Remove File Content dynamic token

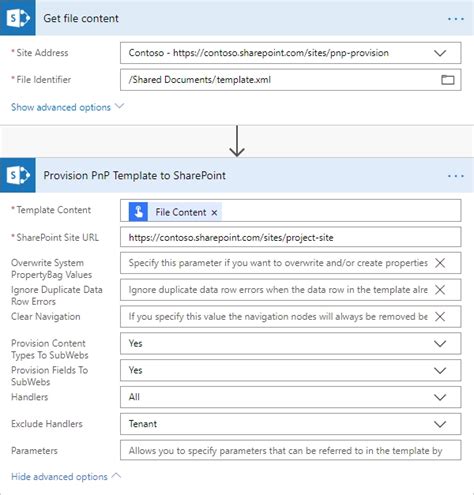pos(214,212)
